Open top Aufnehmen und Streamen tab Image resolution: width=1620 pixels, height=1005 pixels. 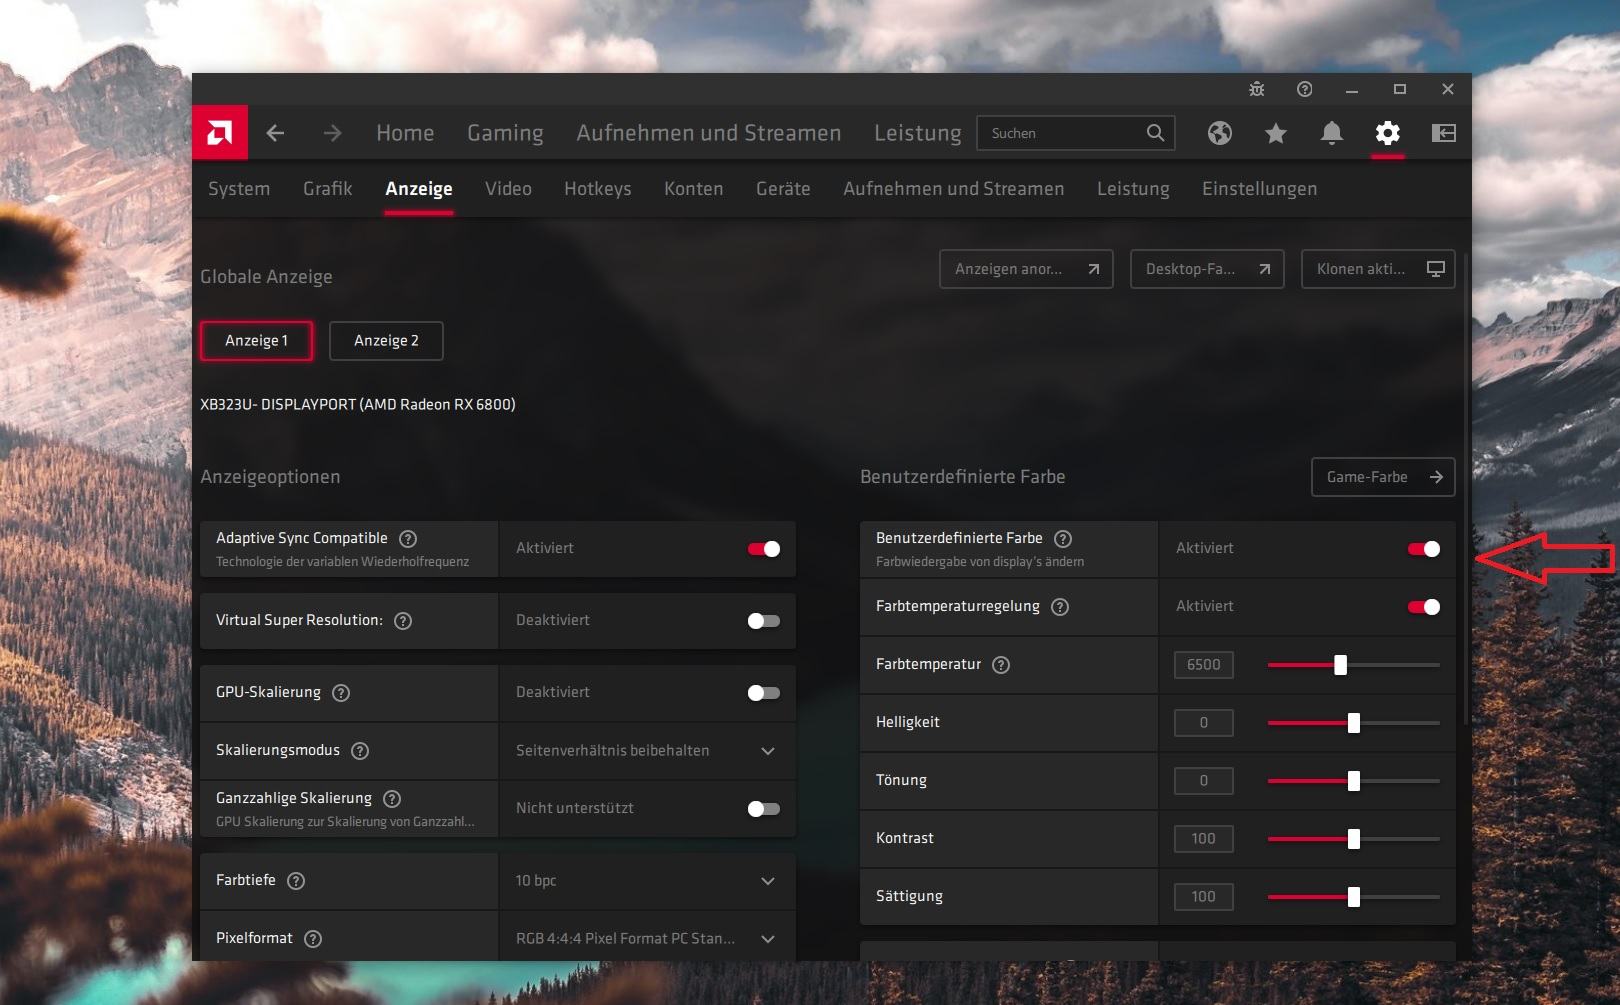[709, 133]
